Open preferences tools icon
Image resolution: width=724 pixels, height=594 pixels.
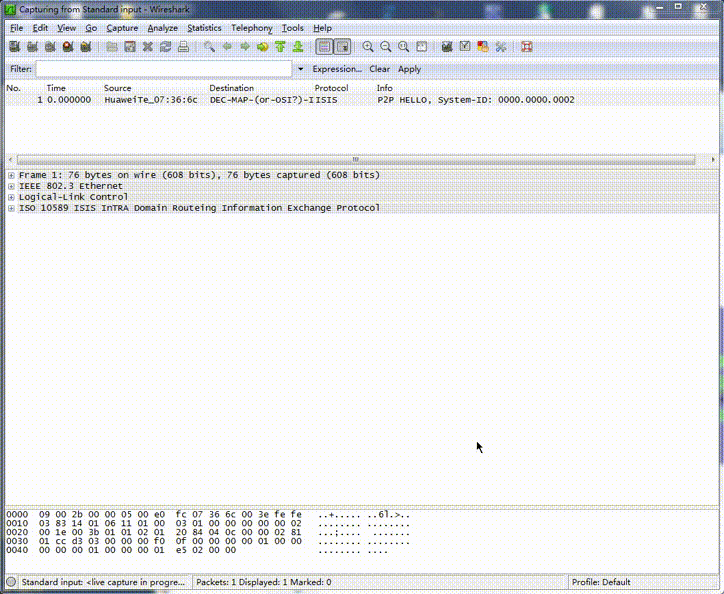pos(501,47)
